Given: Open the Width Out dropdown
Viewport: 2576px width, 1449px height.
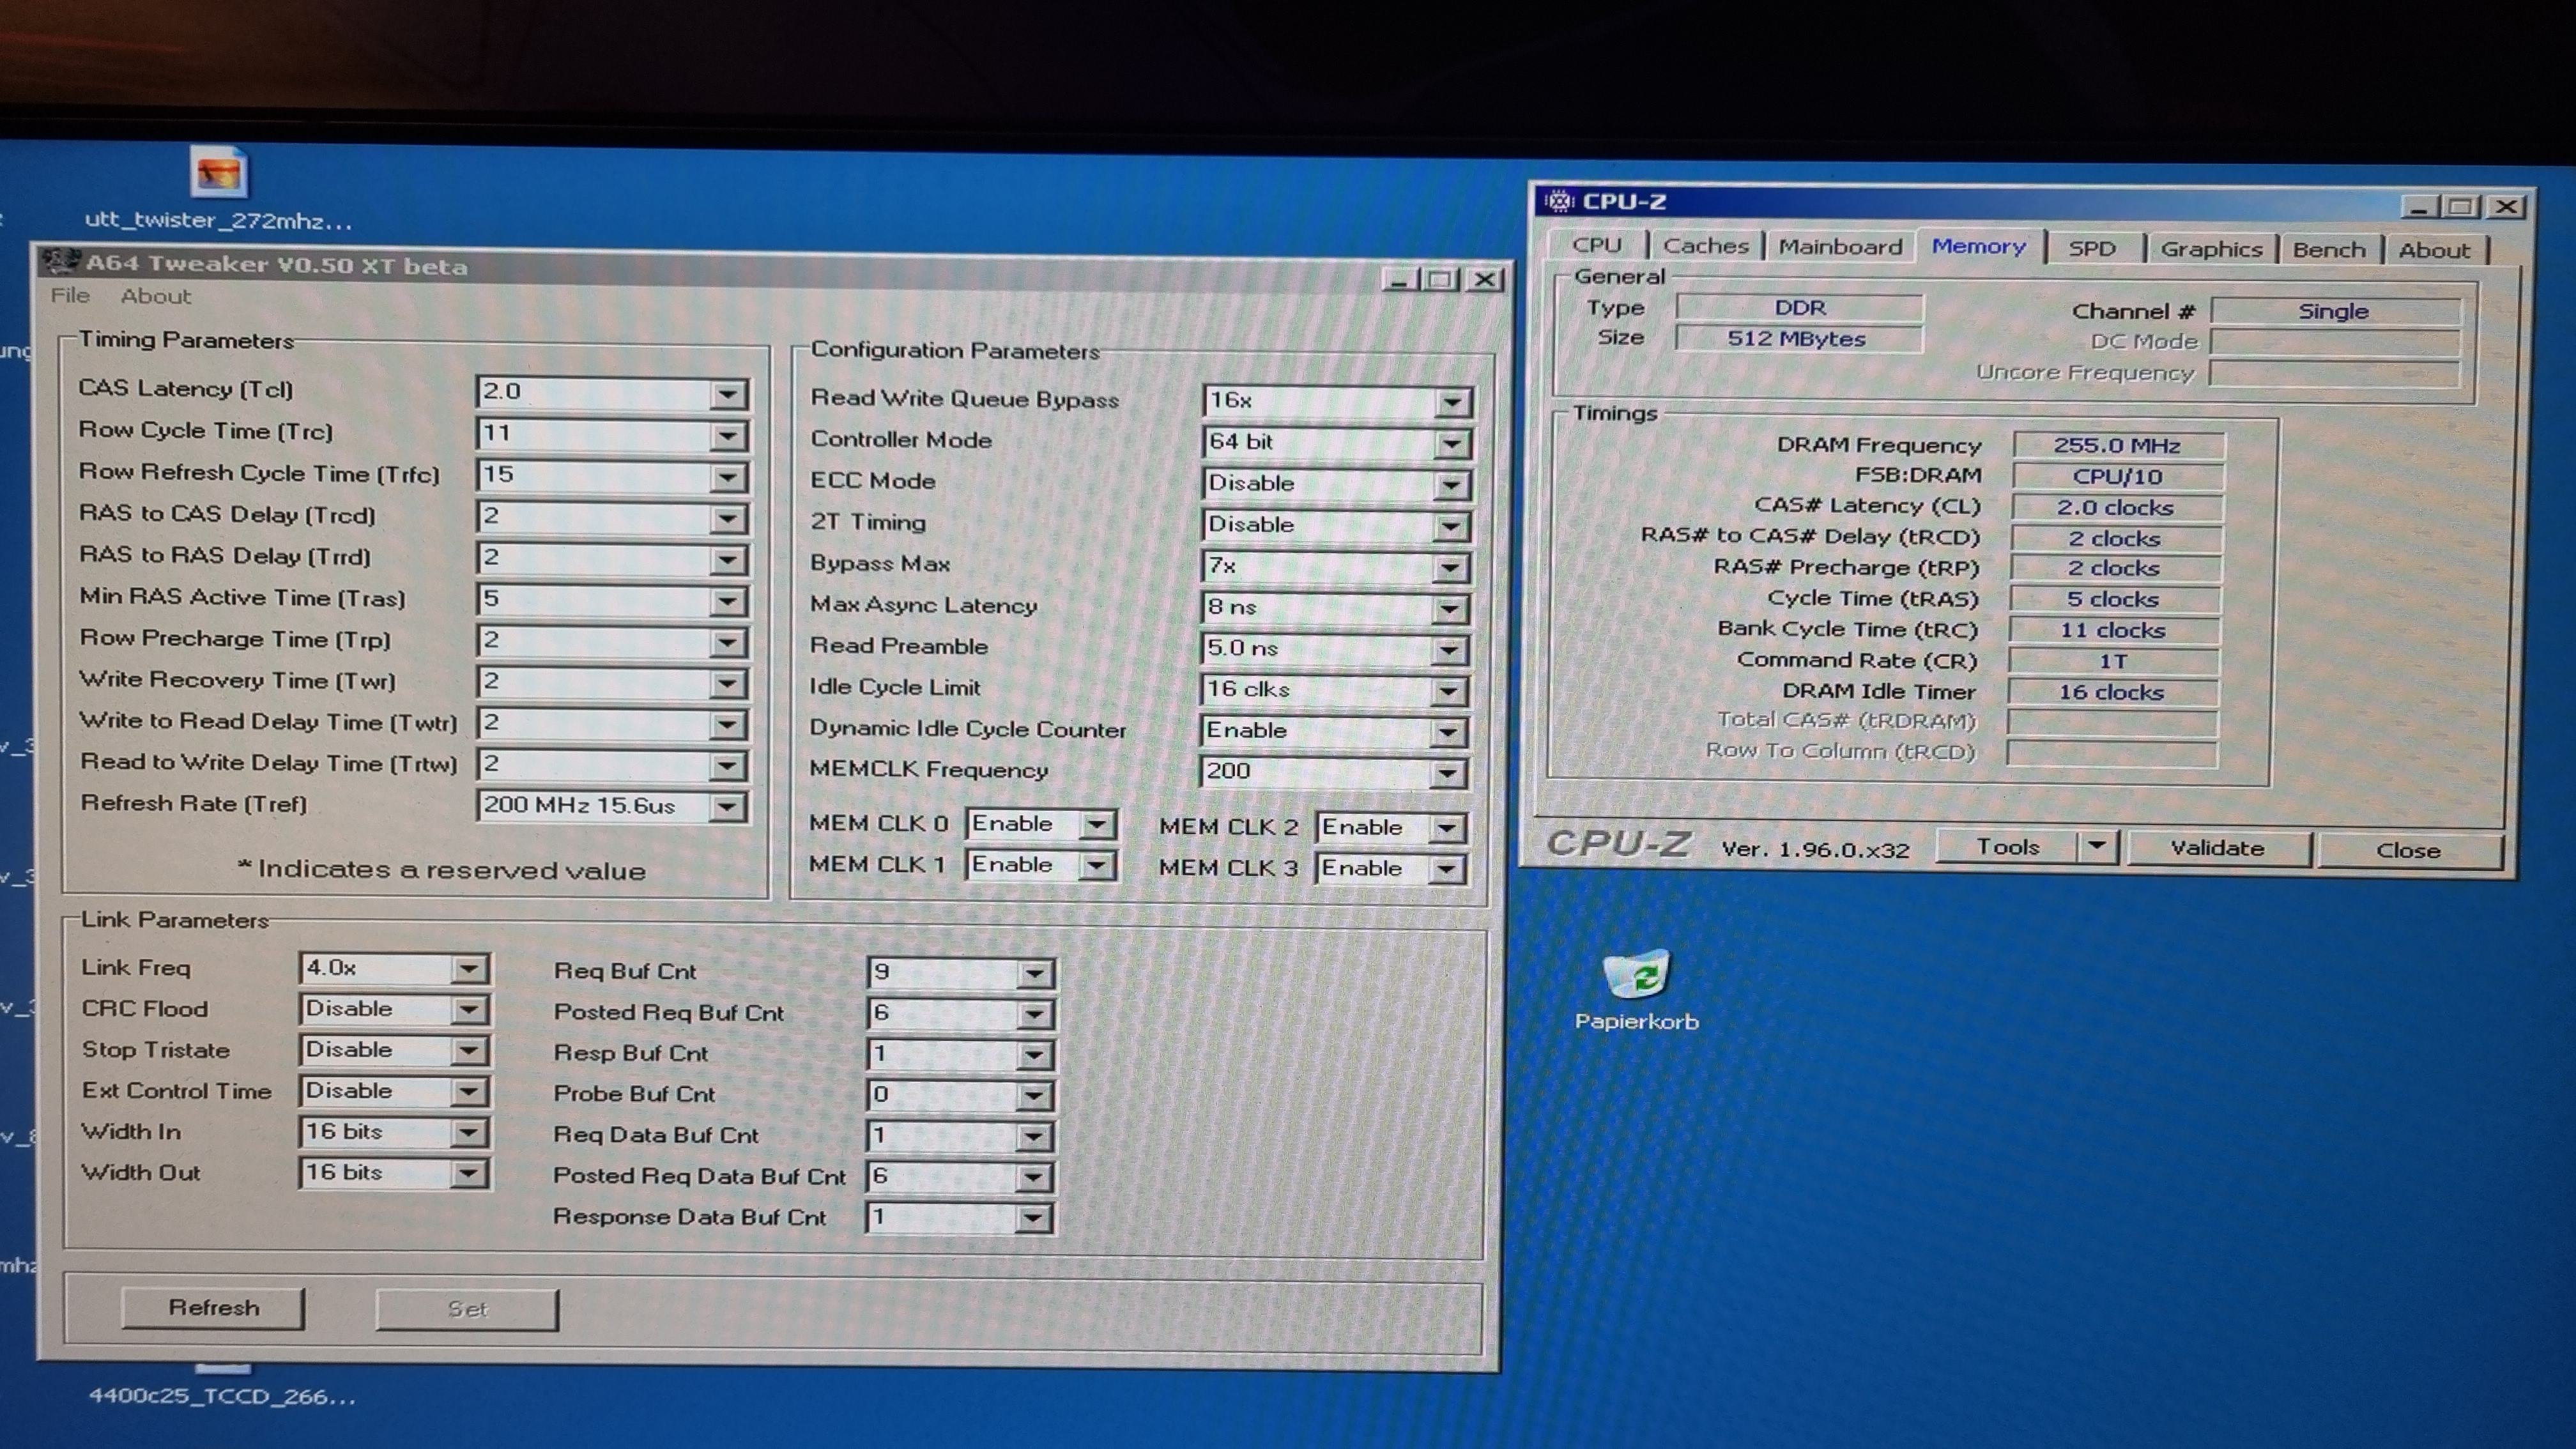Looking at the screenshot, I should (468, 1173).
